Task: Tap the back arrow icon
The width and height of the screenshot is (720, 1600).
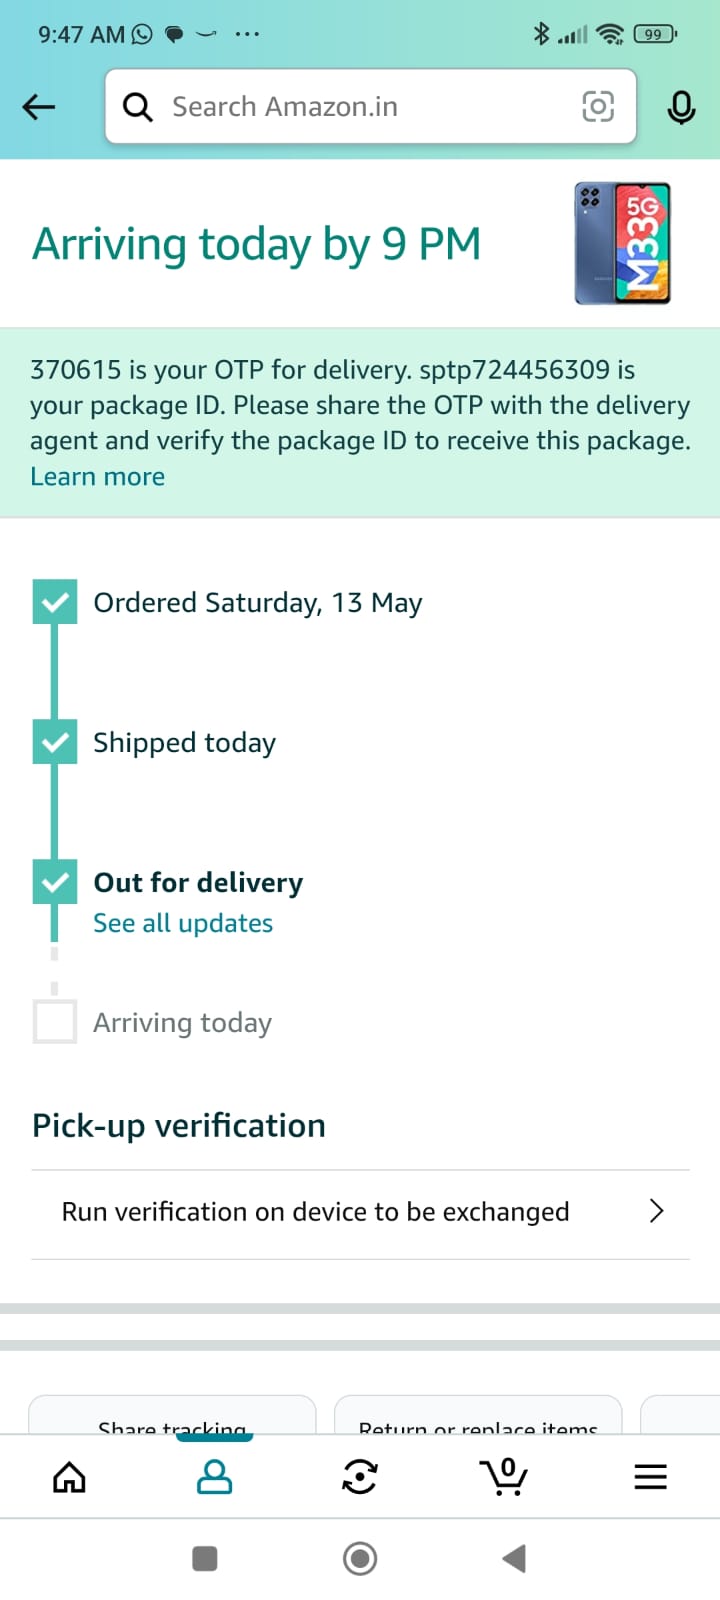Action: coord(39,107)
